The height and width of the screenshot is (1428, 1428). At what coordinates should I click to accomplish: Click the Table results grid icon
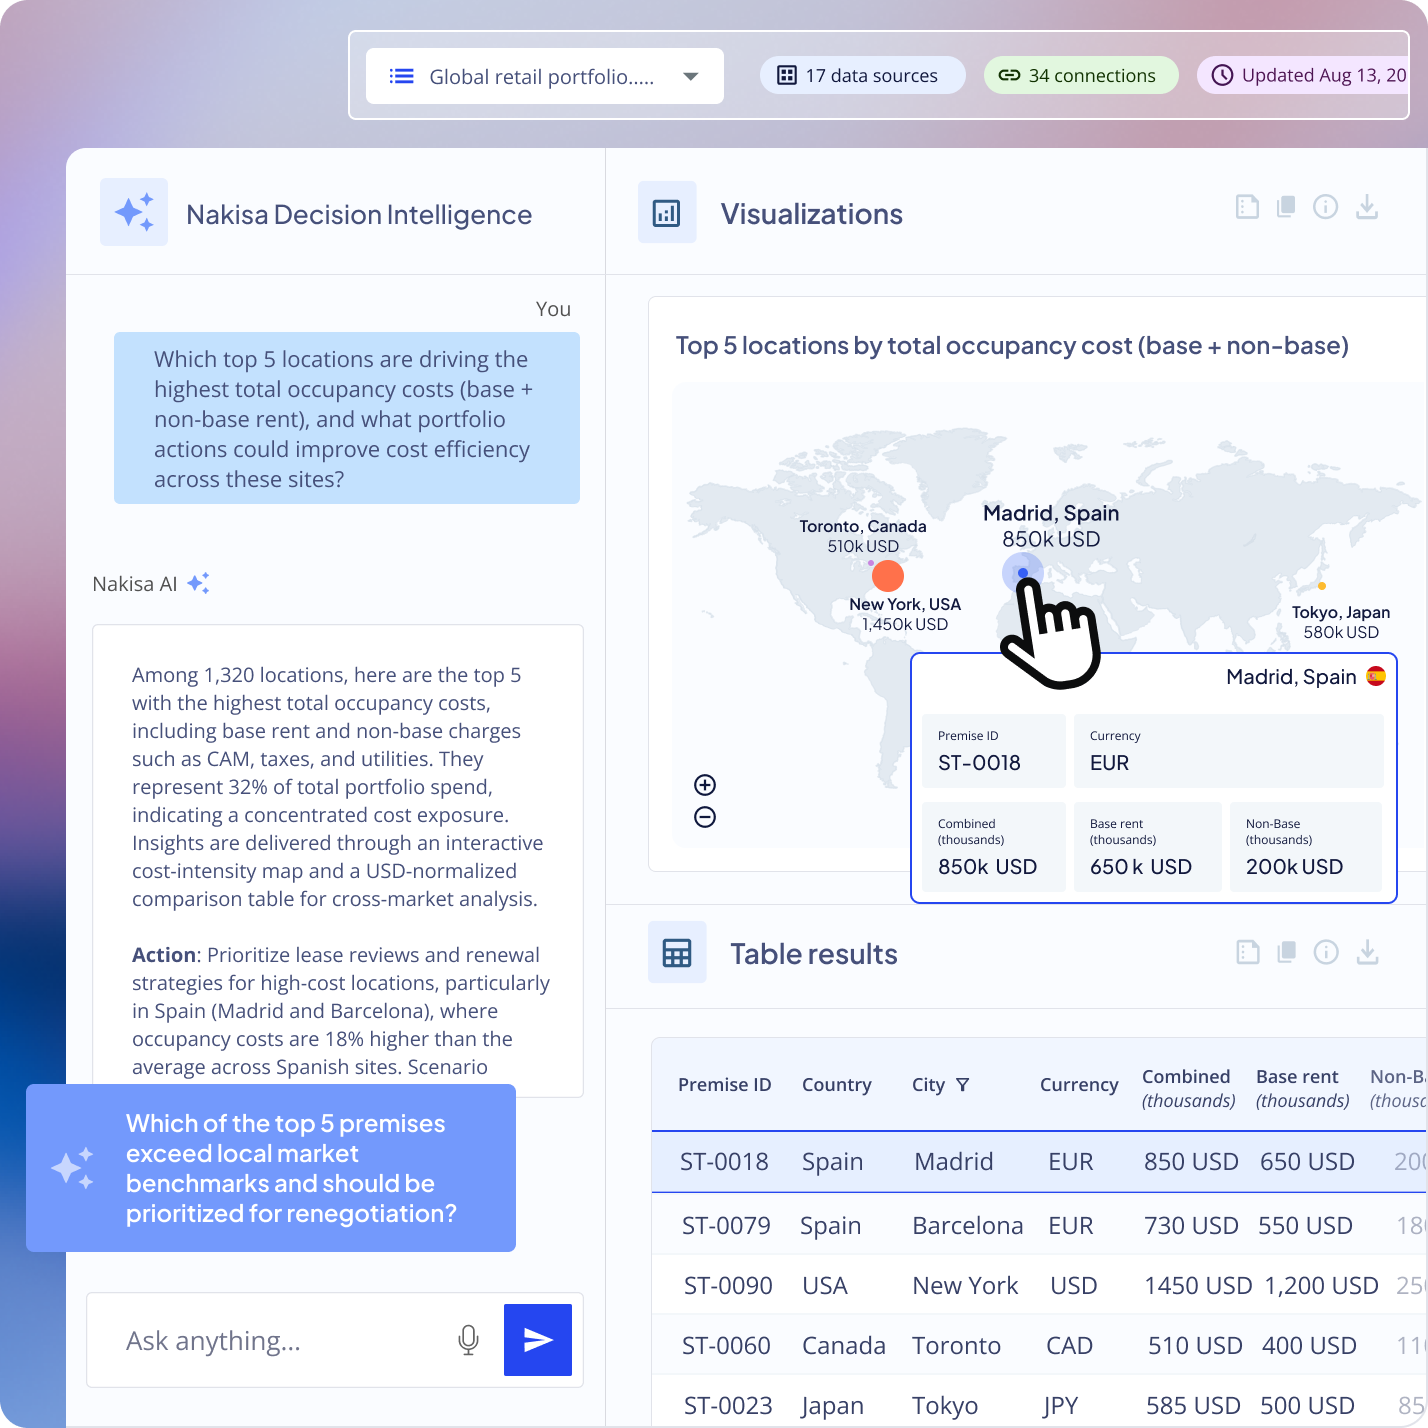677,952
